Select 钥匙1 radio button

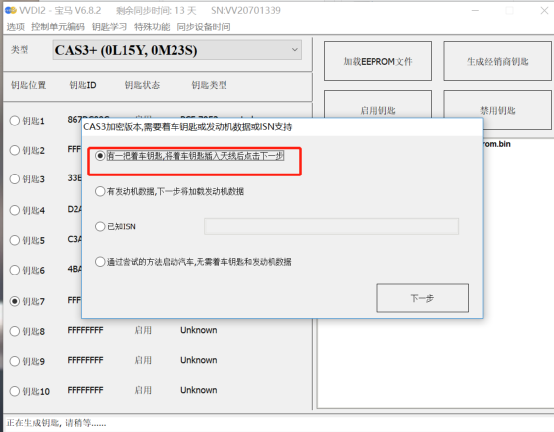(14, 121)
